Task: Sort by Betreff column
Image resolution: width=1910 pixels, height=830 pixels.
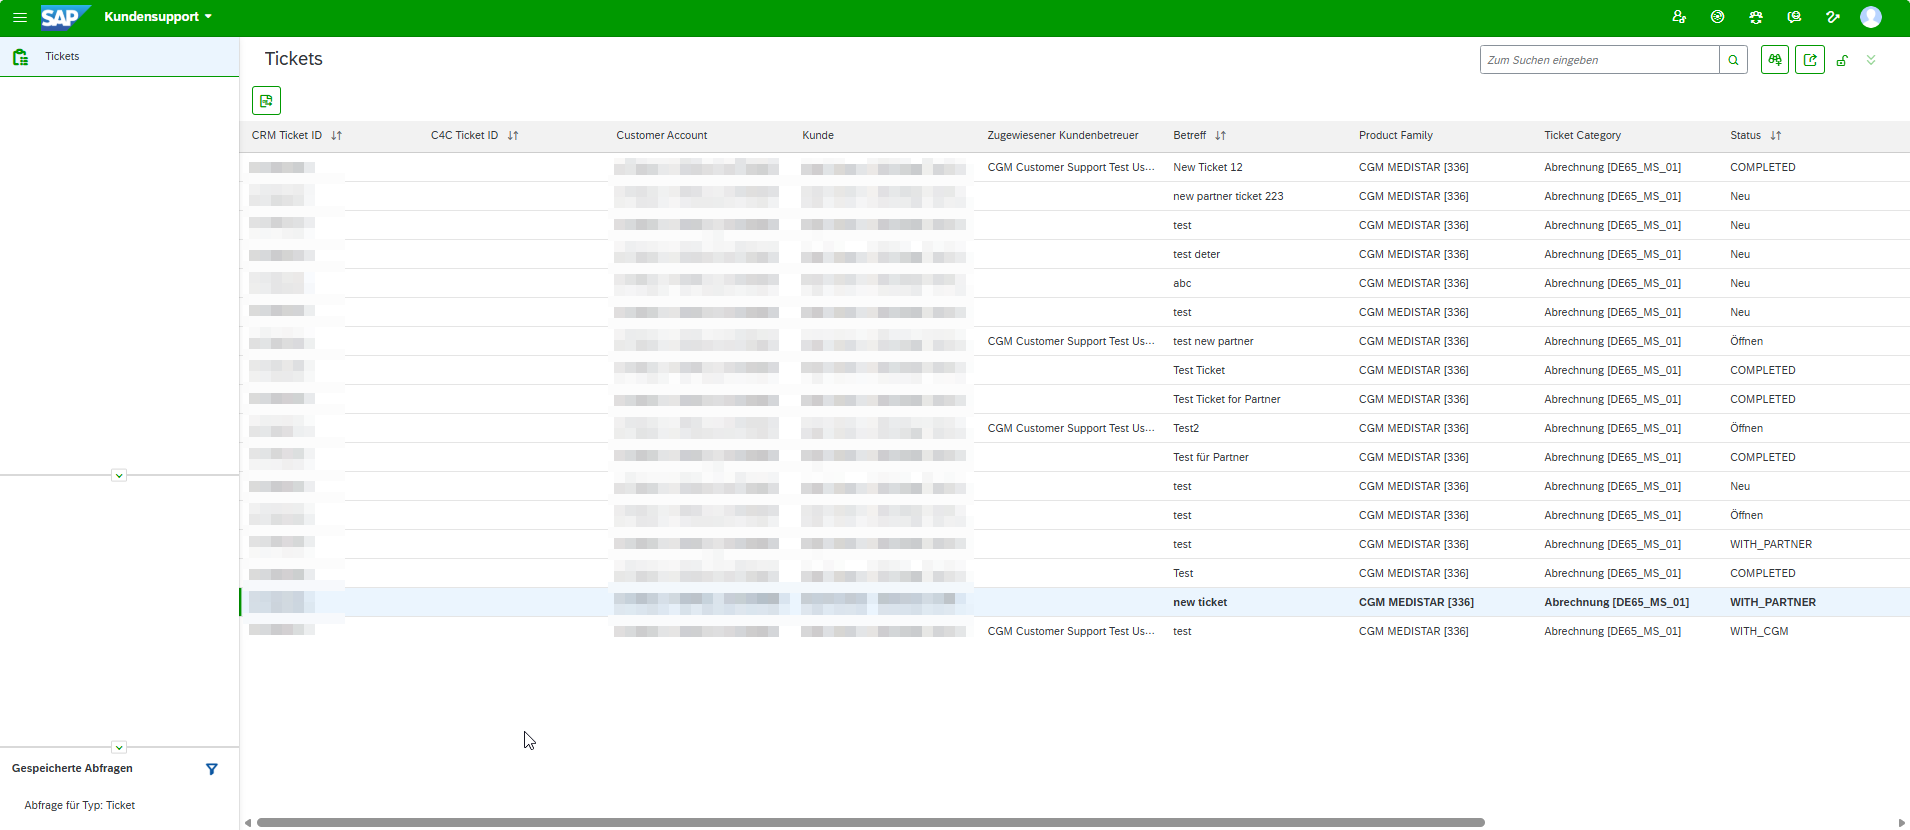Action: 1220,135
